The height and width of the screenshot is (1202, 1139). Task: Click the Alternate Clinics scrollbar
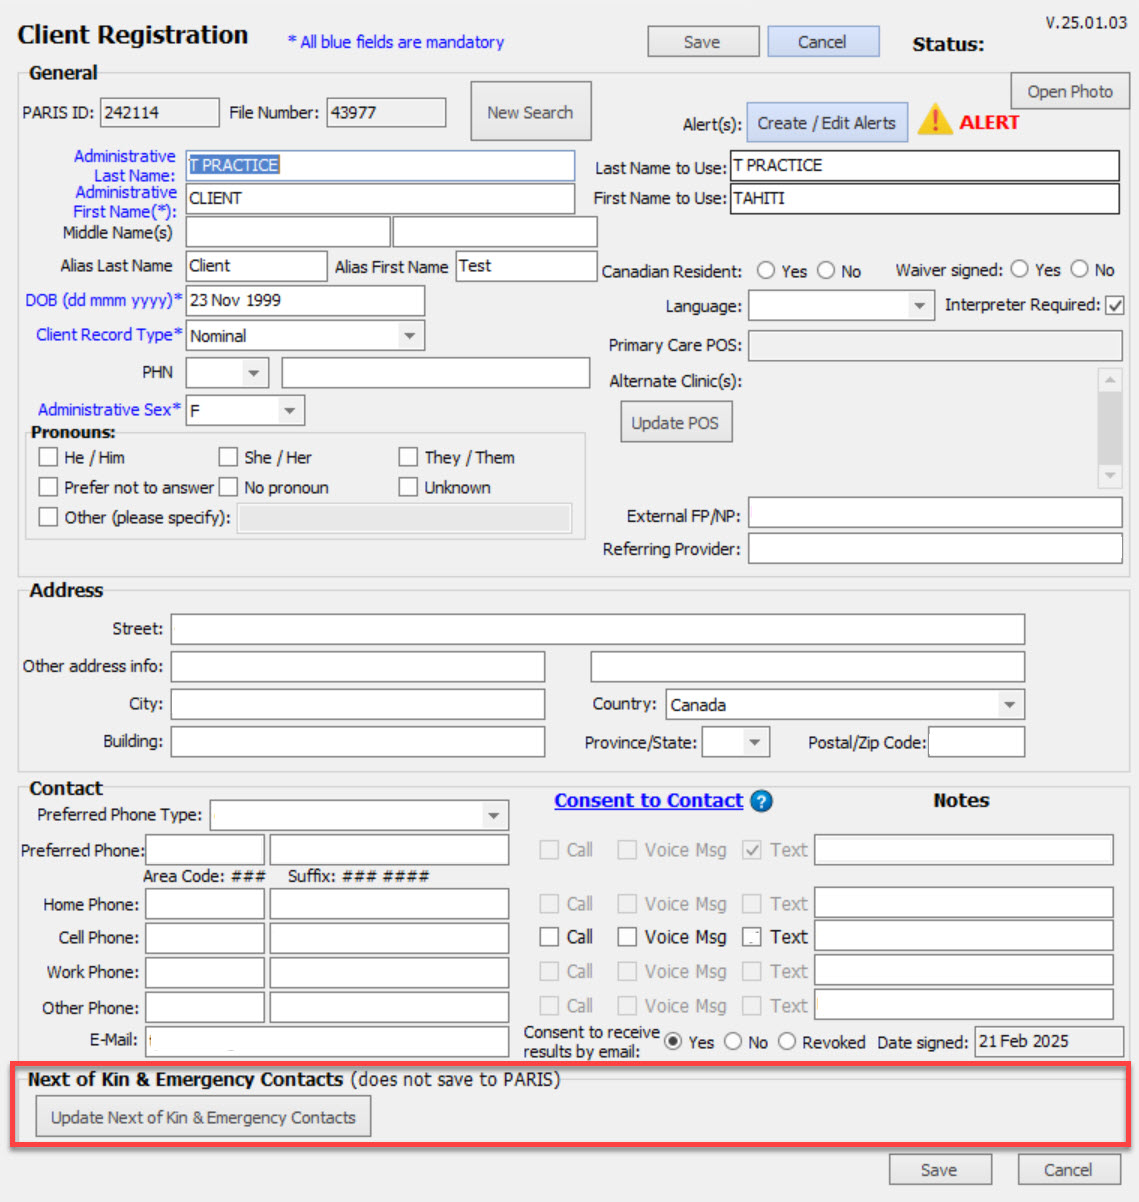pos(1112,430)
